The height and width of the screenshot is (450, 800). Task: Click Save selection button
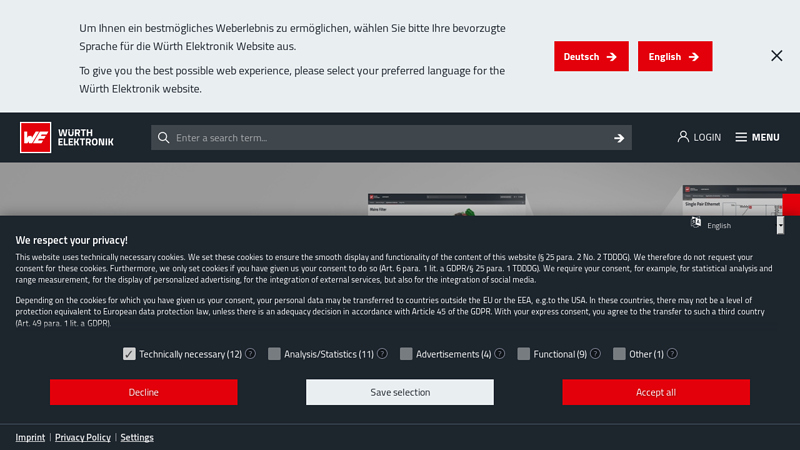pyautogui.click(x=399, y=392)
